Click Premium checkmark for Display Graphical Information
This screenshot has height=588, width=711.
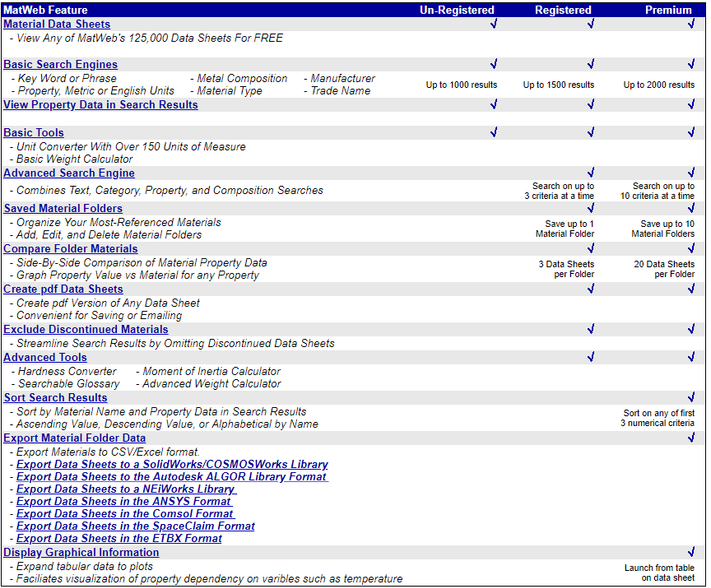[691, 552]
